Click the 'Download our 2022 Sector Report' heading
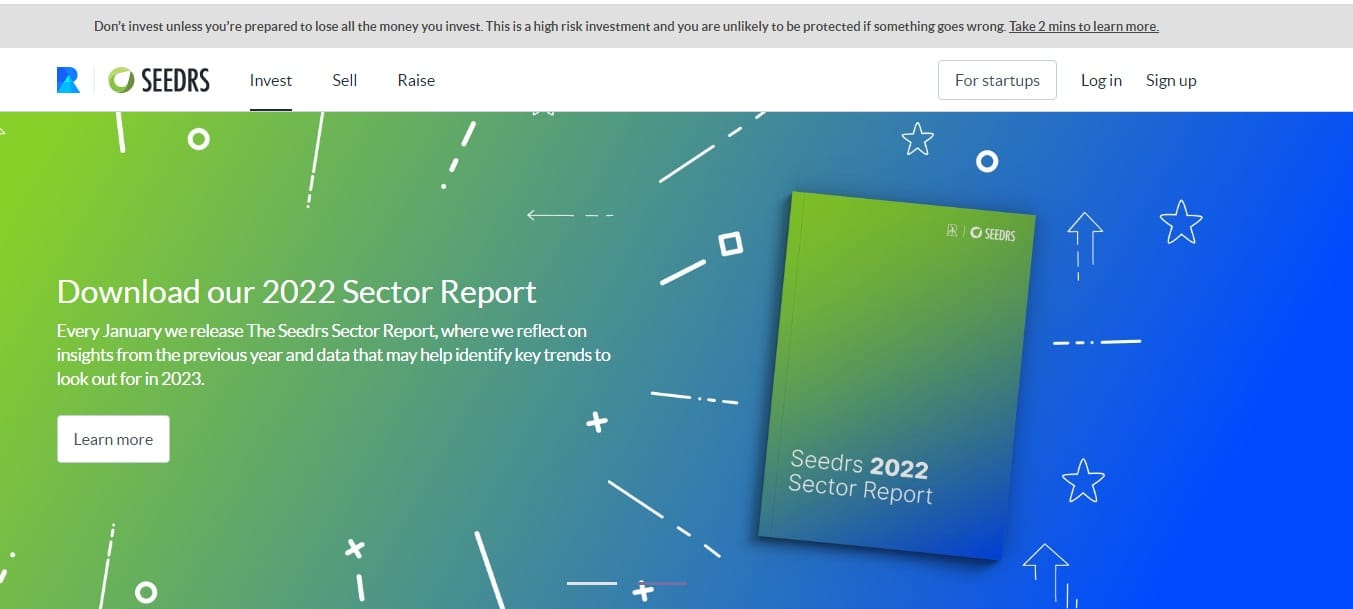This screenshot has height=609, width=1353. tap(297, 291)
